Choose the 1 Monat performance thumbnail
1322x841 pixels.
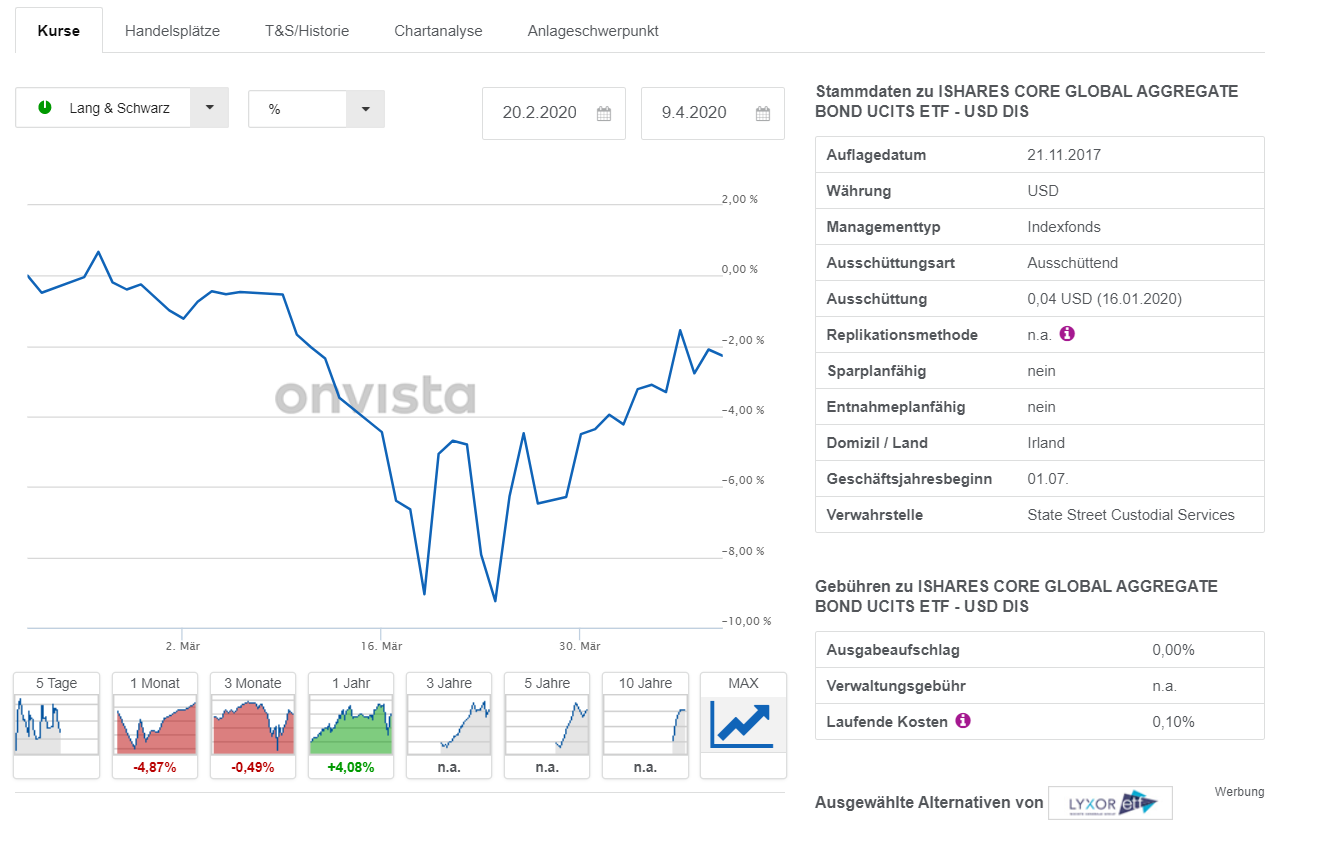(154, 724)
